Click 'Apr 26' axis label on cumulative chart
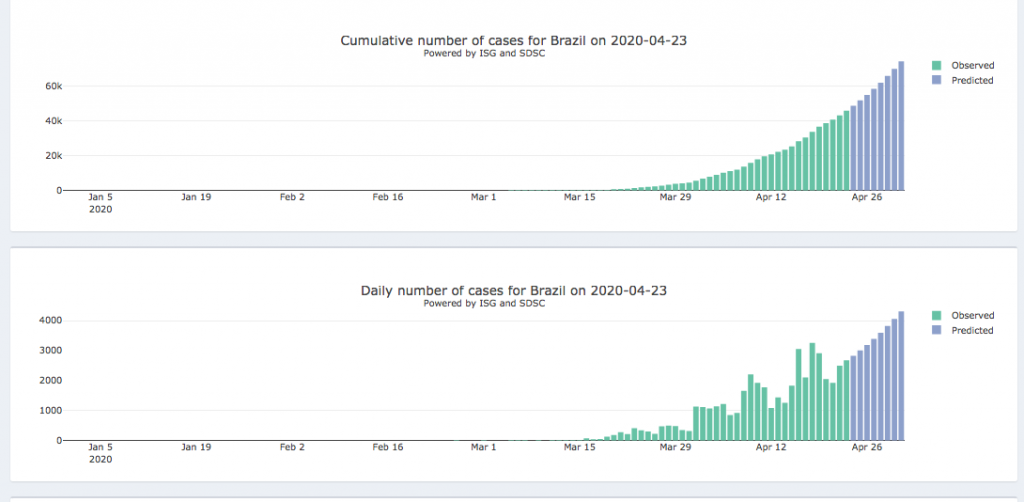The height and width of the screenshot is (502, 1024). (867, 197)
